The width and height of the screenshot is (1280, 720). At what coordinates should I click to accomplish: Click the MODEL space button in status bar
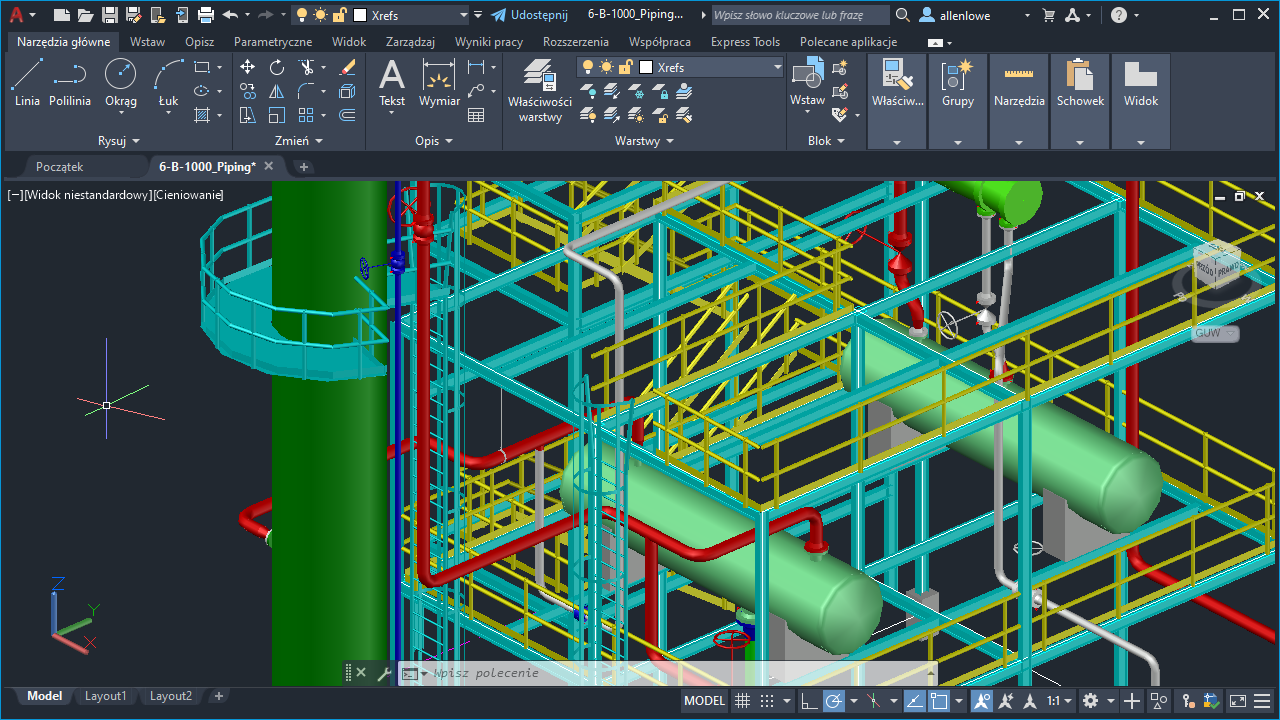[x=704, y=701]
